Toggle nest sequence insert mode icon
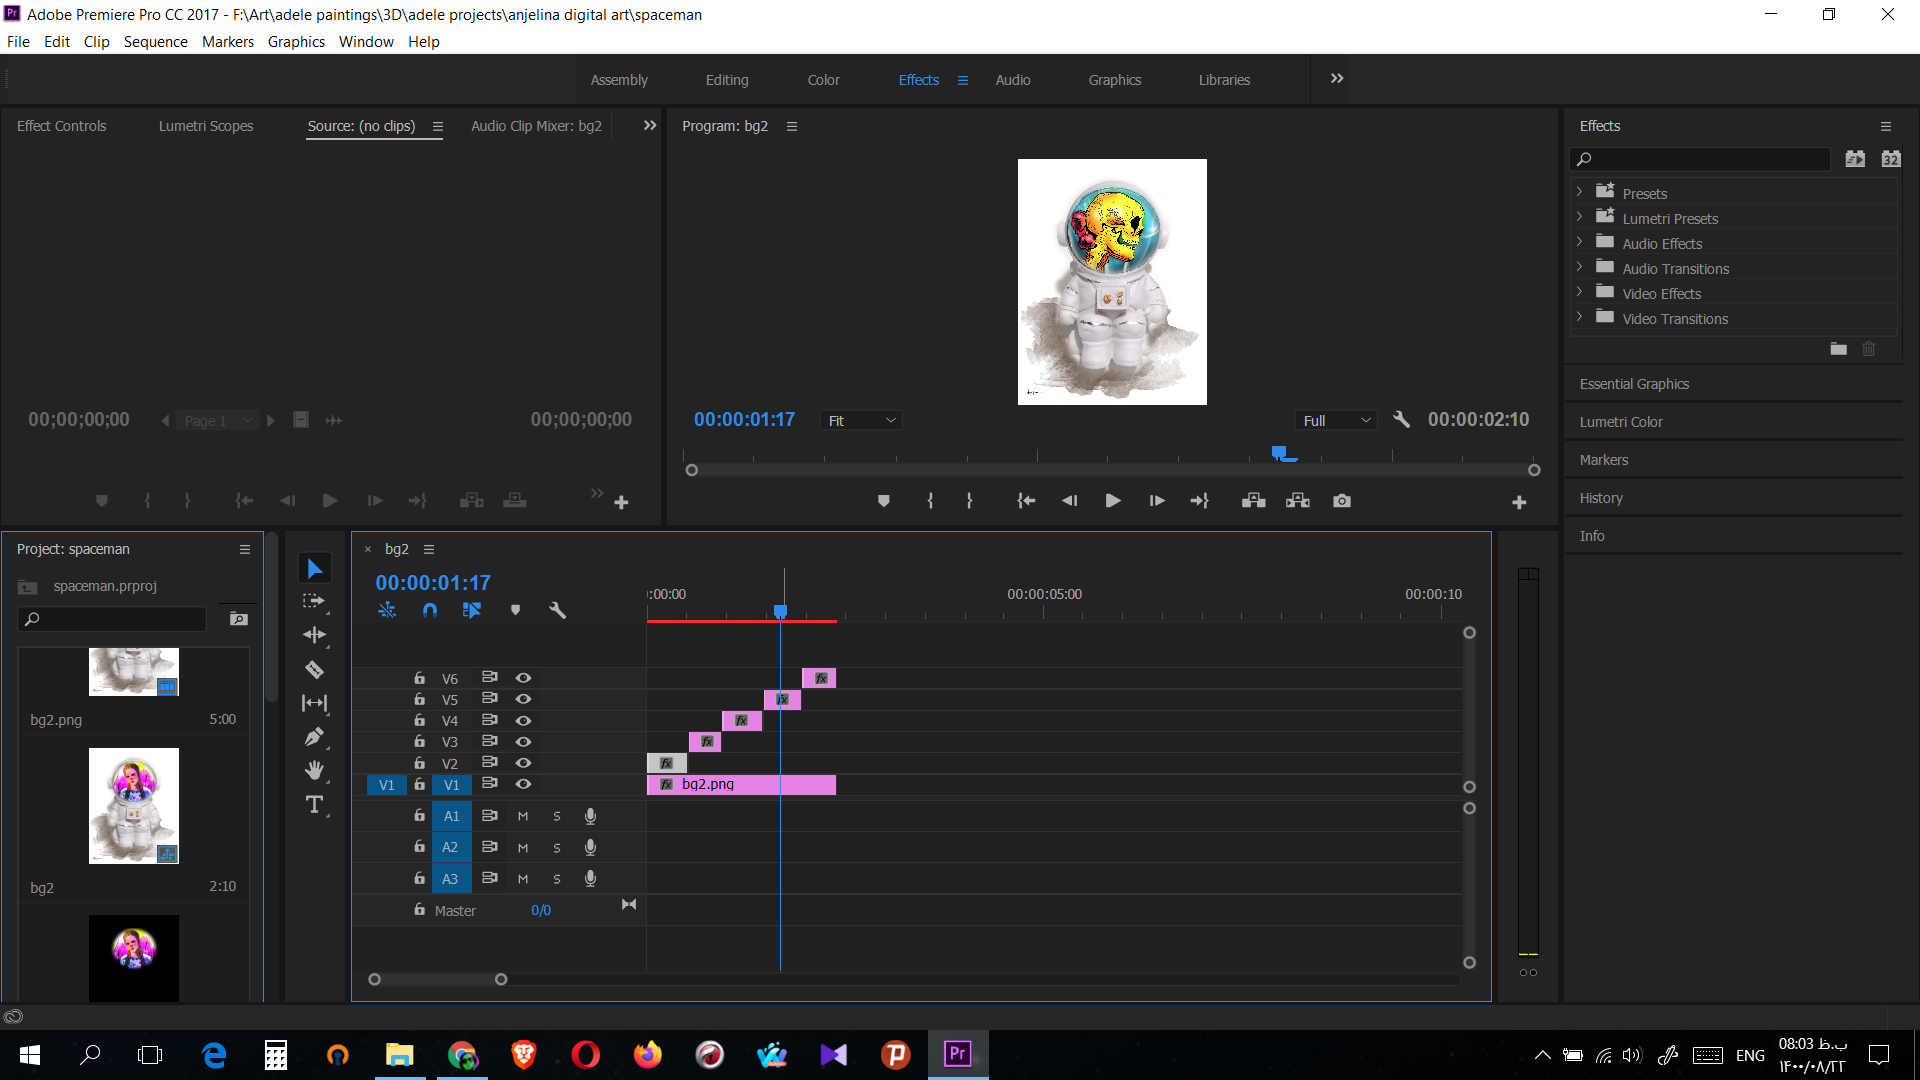 (387, 610)
